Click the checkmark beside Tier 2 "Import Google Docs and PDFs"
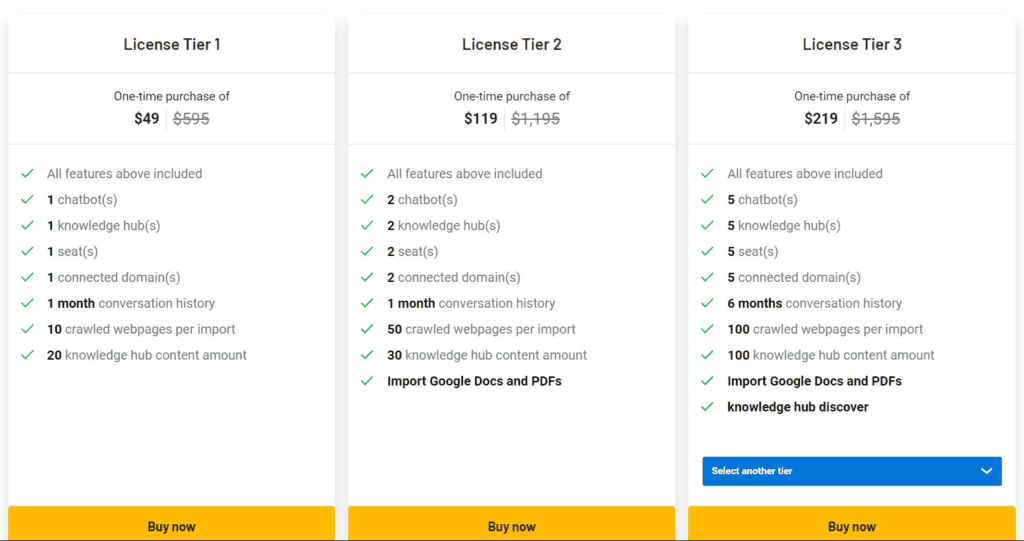Viewport: 1024px width, 541px height. click(x=367, y=382)
